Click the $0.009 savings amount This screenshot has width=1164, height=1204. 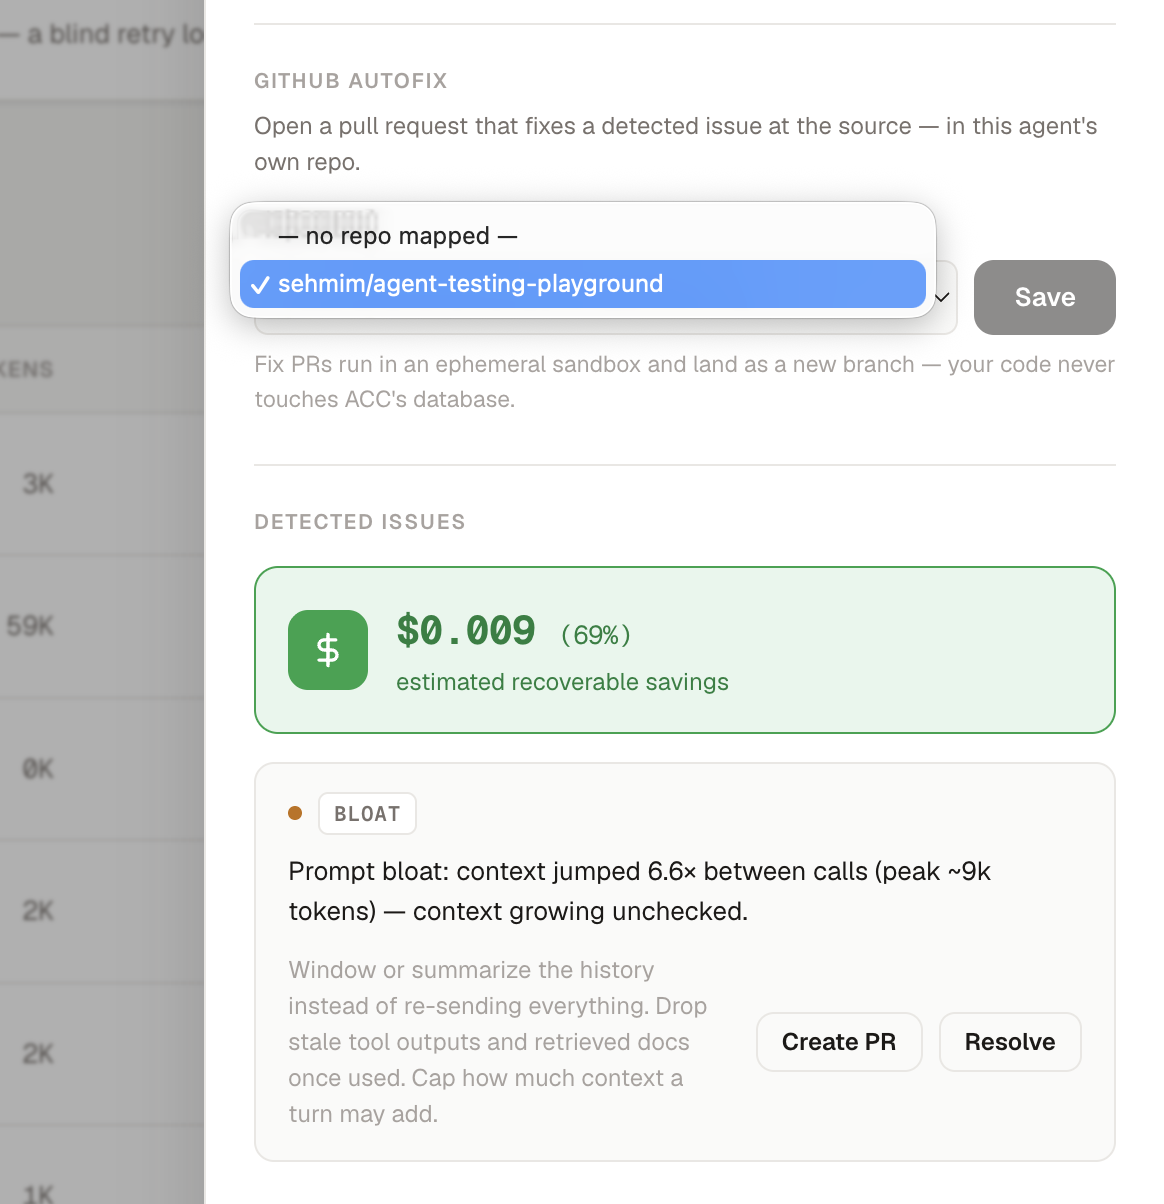tap(466, 631)
